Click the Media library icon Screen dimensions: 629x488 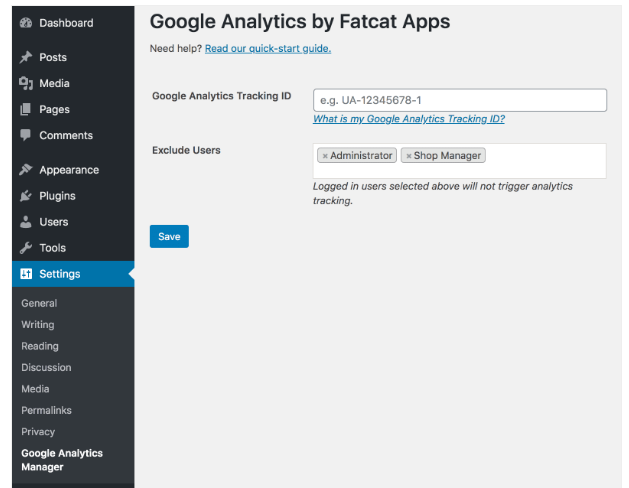26,83
